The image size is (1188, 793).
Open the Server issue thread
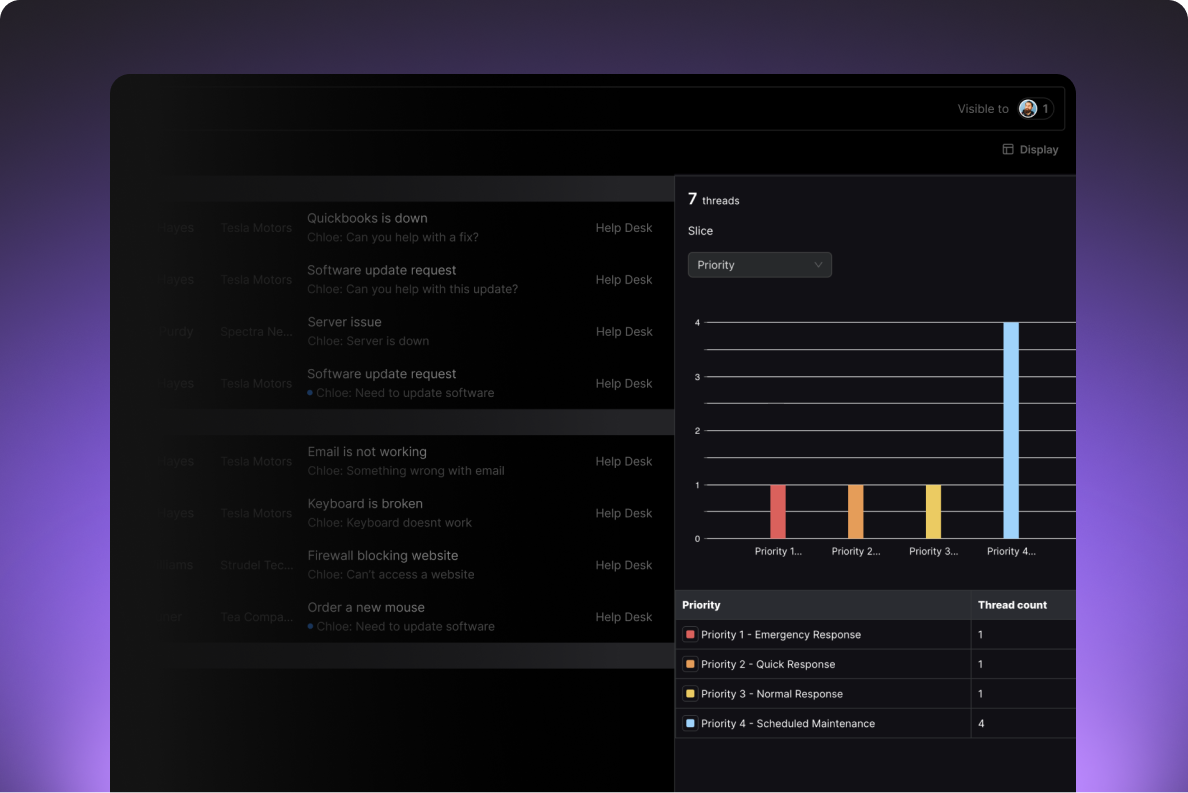point(344,322)
